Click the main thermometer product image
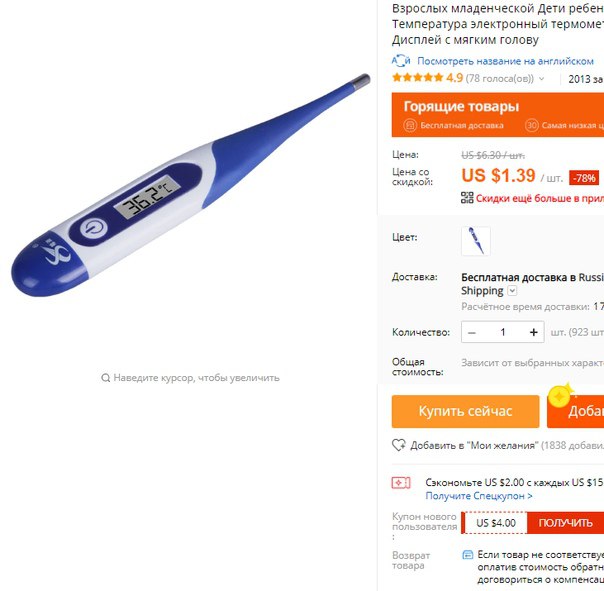Image resolution: width=604 pixels, height=591 pixels. point(191,185)
